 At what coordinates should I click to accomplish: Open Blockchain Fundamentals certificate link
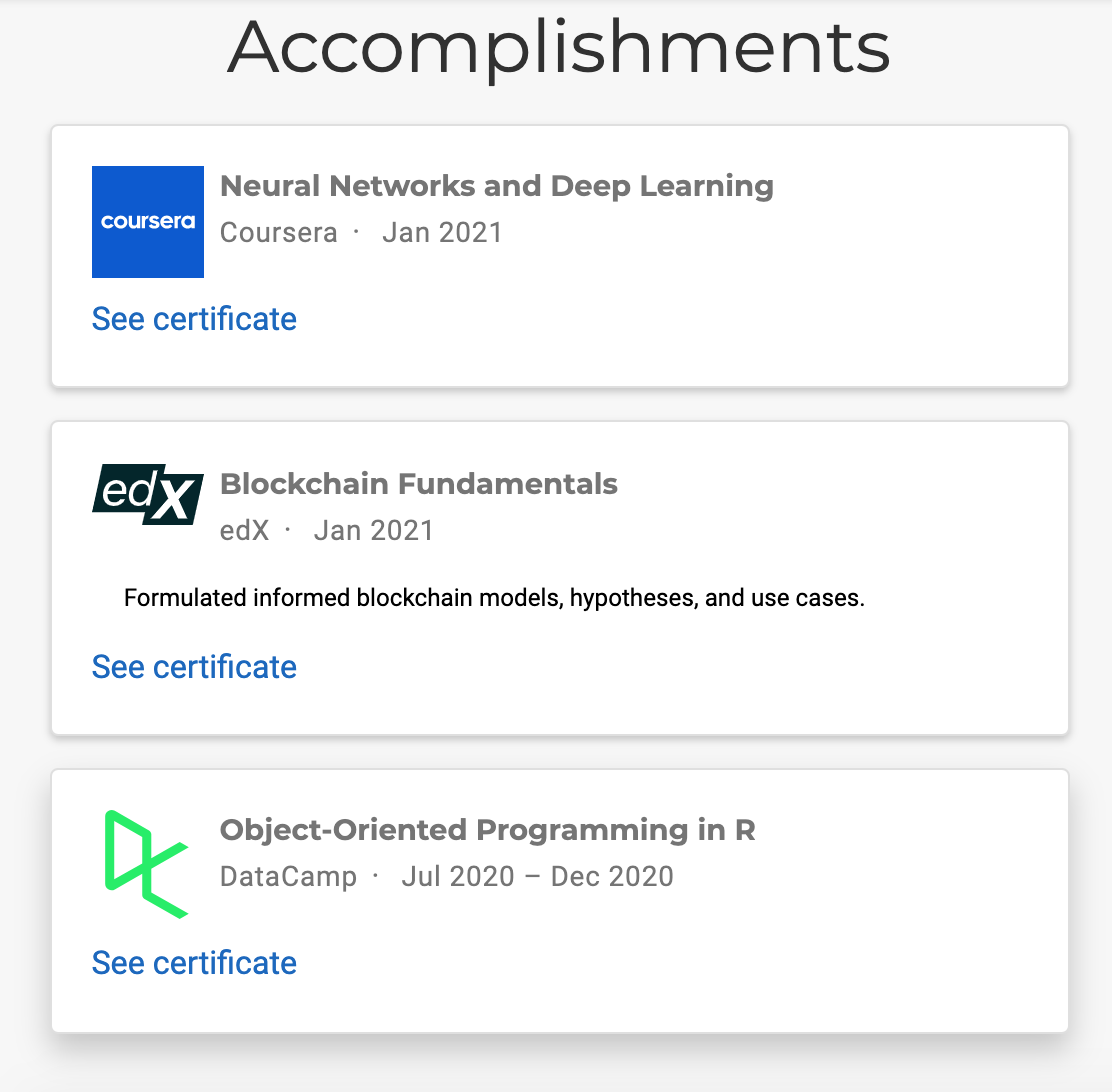194,667
